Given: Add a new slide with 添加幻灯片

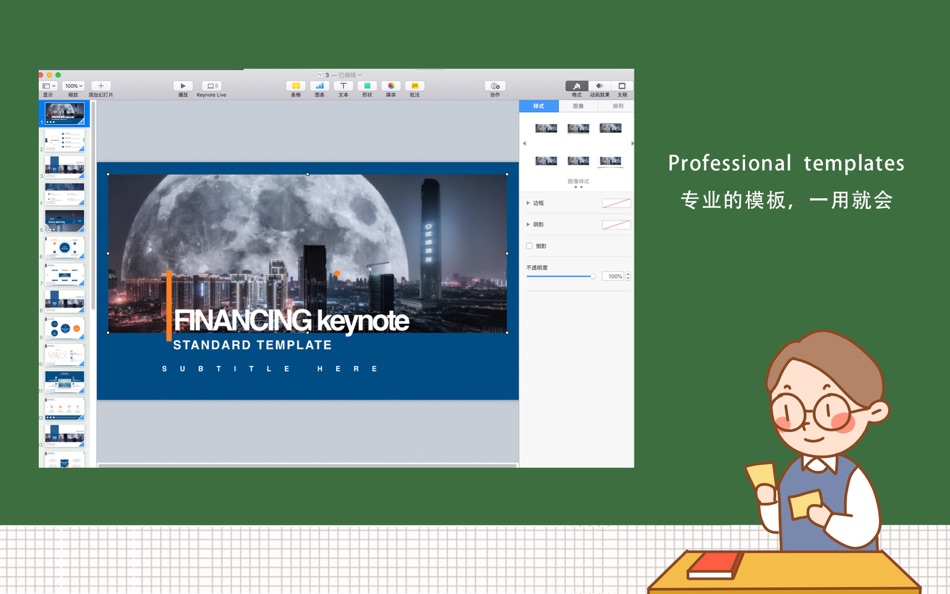Looking at the screenshot, I should [101, 86].
